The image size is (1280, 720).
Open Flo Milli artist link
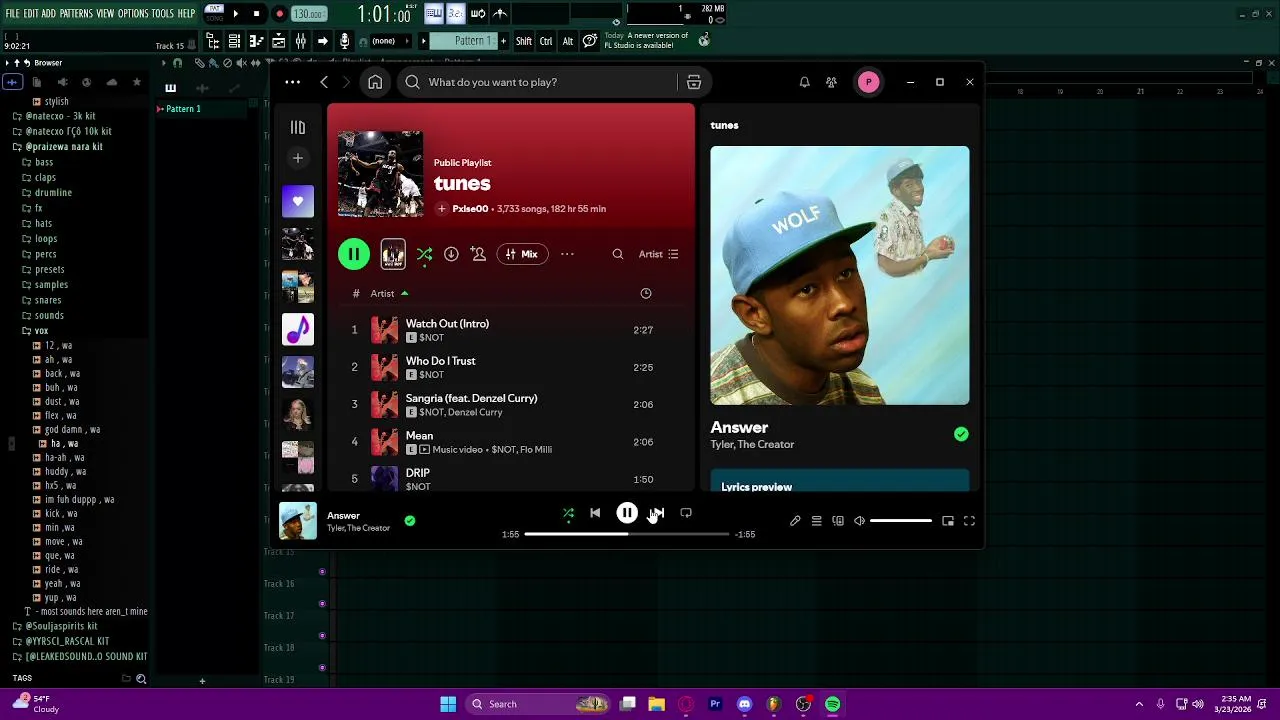pos(536,449)
